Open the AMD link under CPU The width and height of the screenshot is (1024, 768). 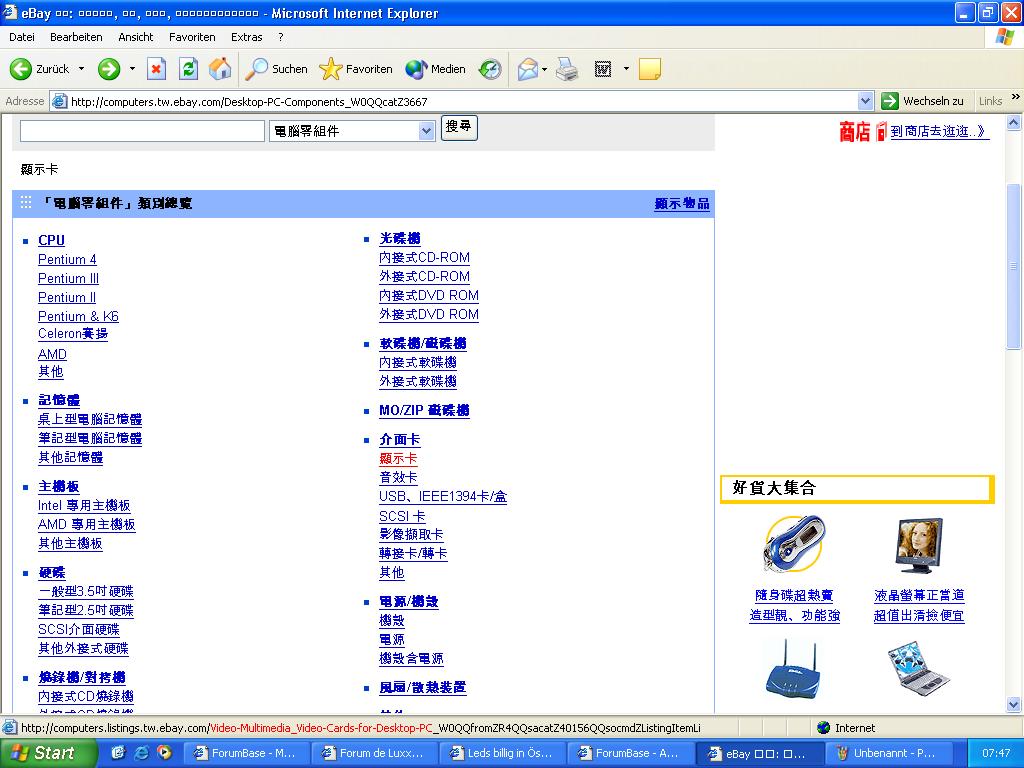pyautogui.click(x=52, y=354)
